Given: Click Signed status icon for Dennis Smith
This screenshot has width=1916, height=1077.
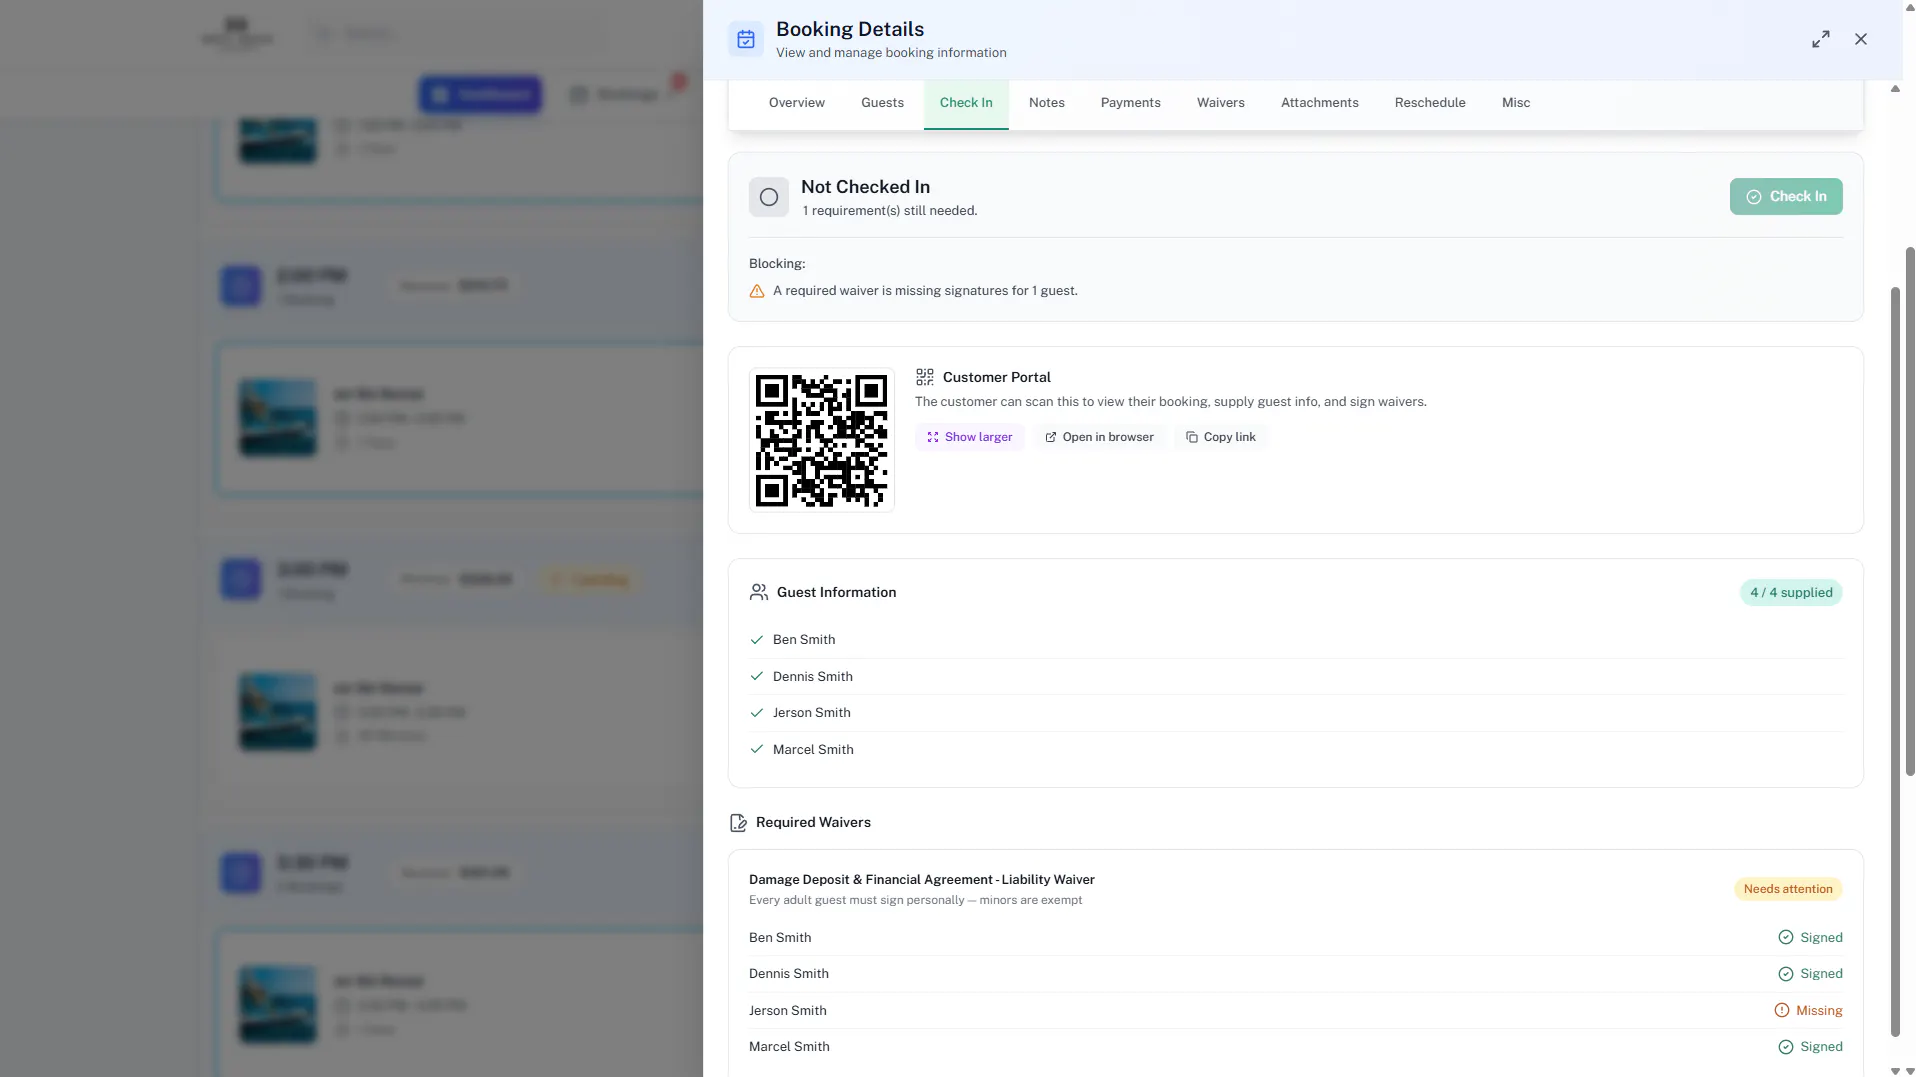Looking at the screenshot, I should click(1785, 974).
